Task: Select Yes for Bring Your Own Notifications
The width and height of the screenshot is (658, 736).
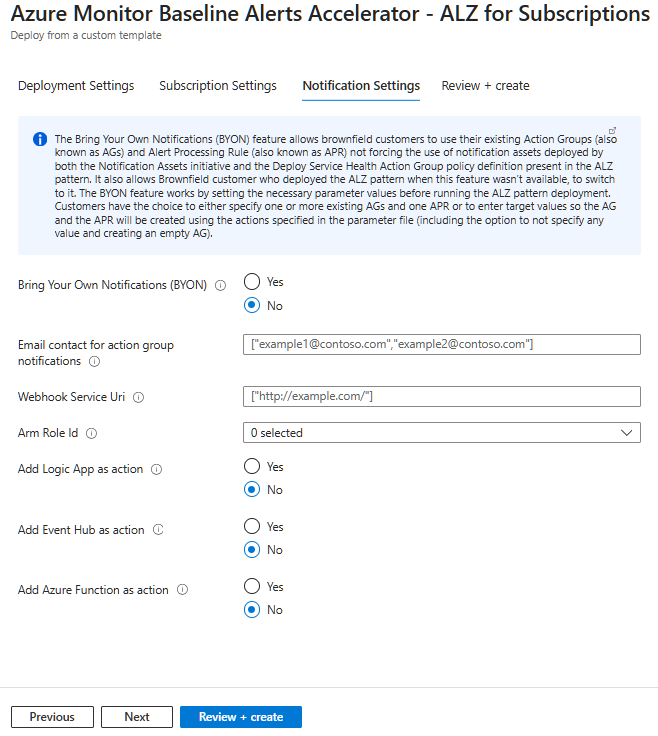Action: pos(252,282)
